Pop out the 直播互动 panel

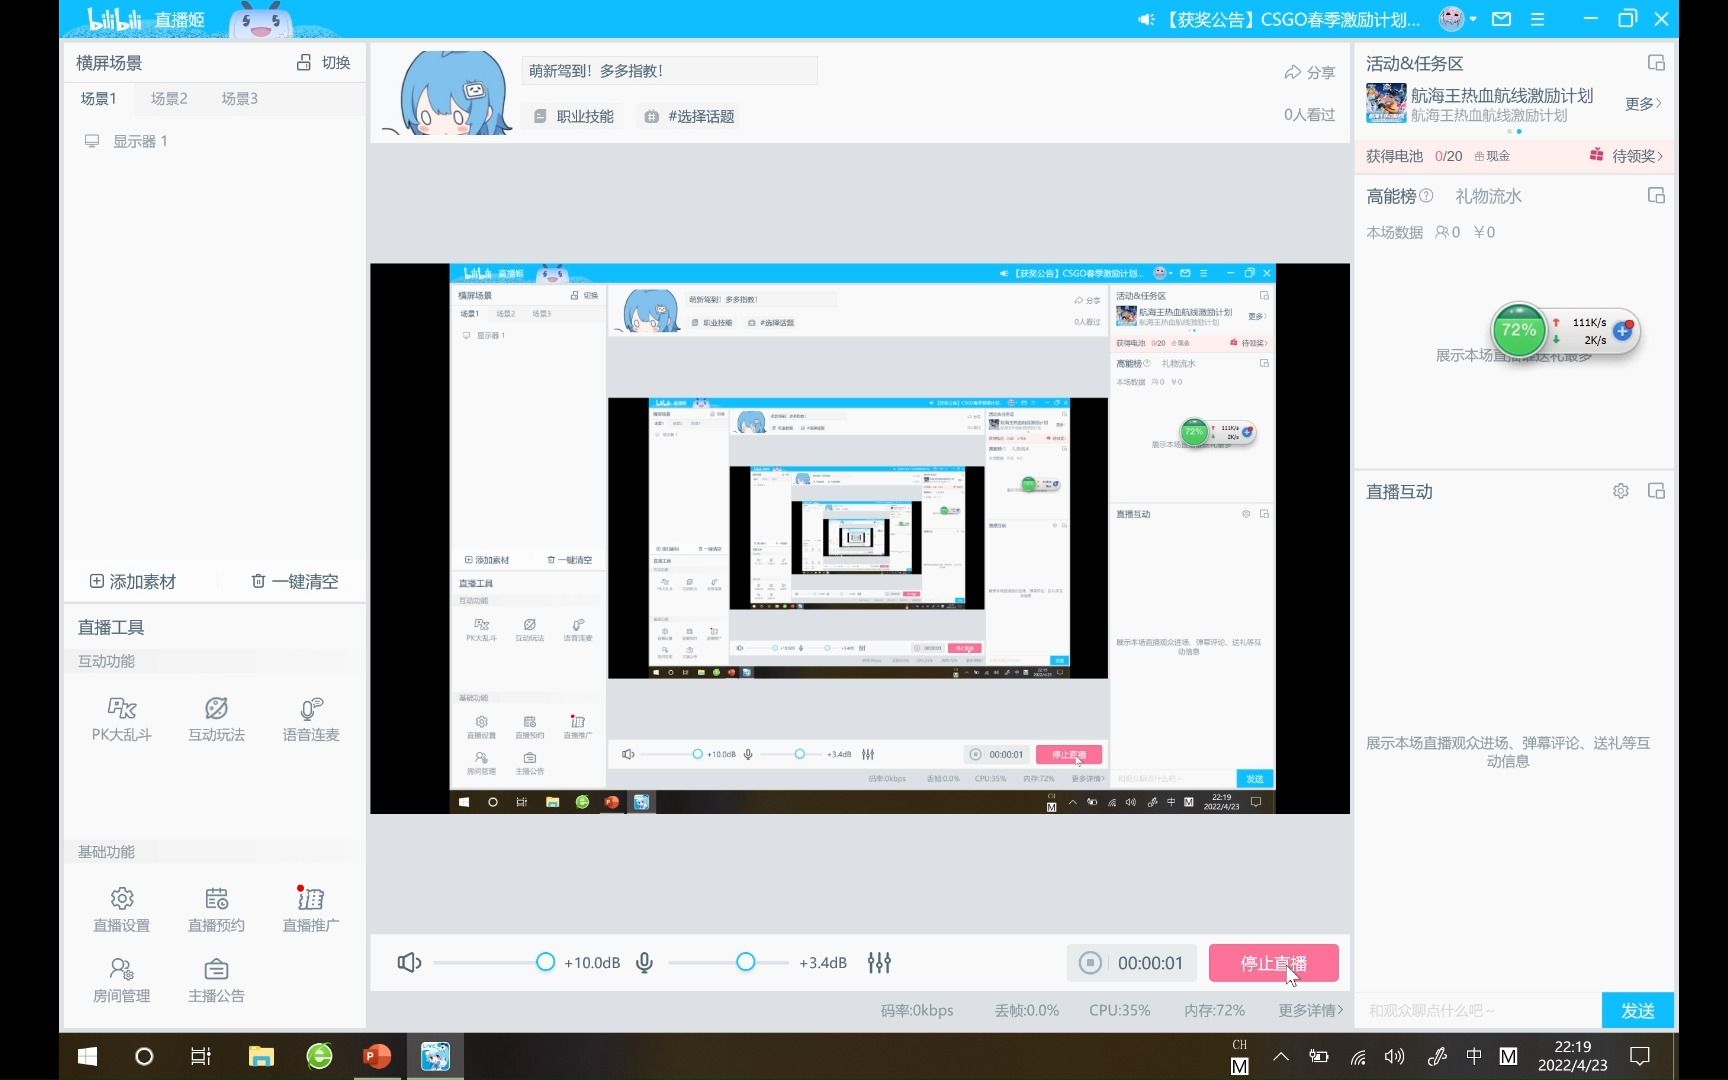click(x=1656, y=491)
